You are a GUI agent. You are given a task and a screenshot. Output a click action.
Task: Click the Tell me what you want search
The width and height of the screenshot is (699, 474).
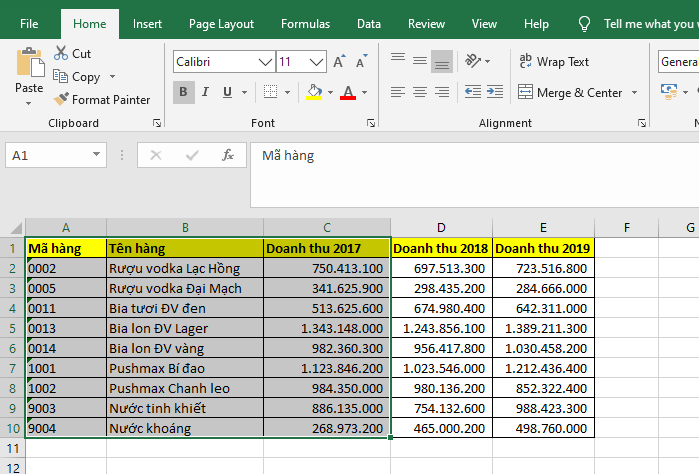(x=648, y=24)
